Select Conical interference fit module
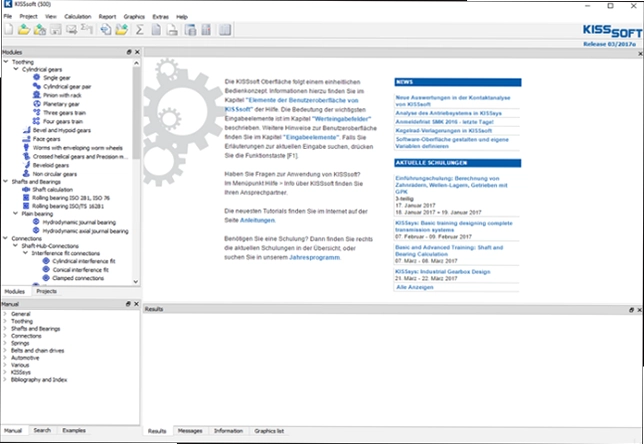 80,270
